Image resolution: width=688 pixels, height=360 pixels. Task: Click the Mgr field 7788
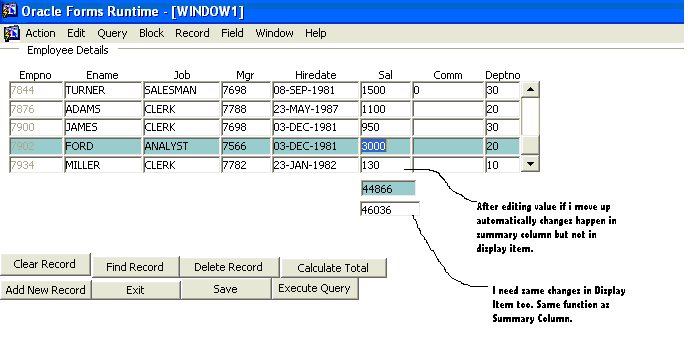(246, 109)
